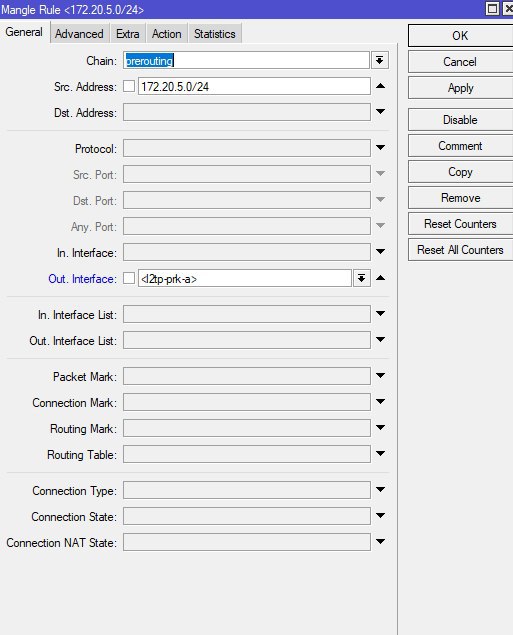Expand the Connection NAT State field

[x=380, y=541]
